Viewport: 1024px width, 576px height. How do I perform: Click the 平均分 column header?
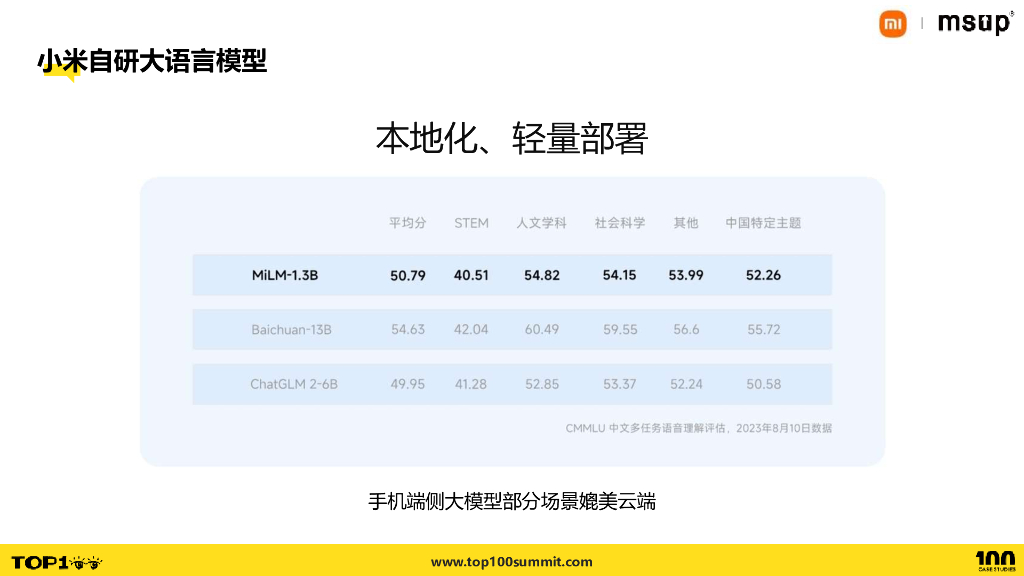(x=408, y=223)
